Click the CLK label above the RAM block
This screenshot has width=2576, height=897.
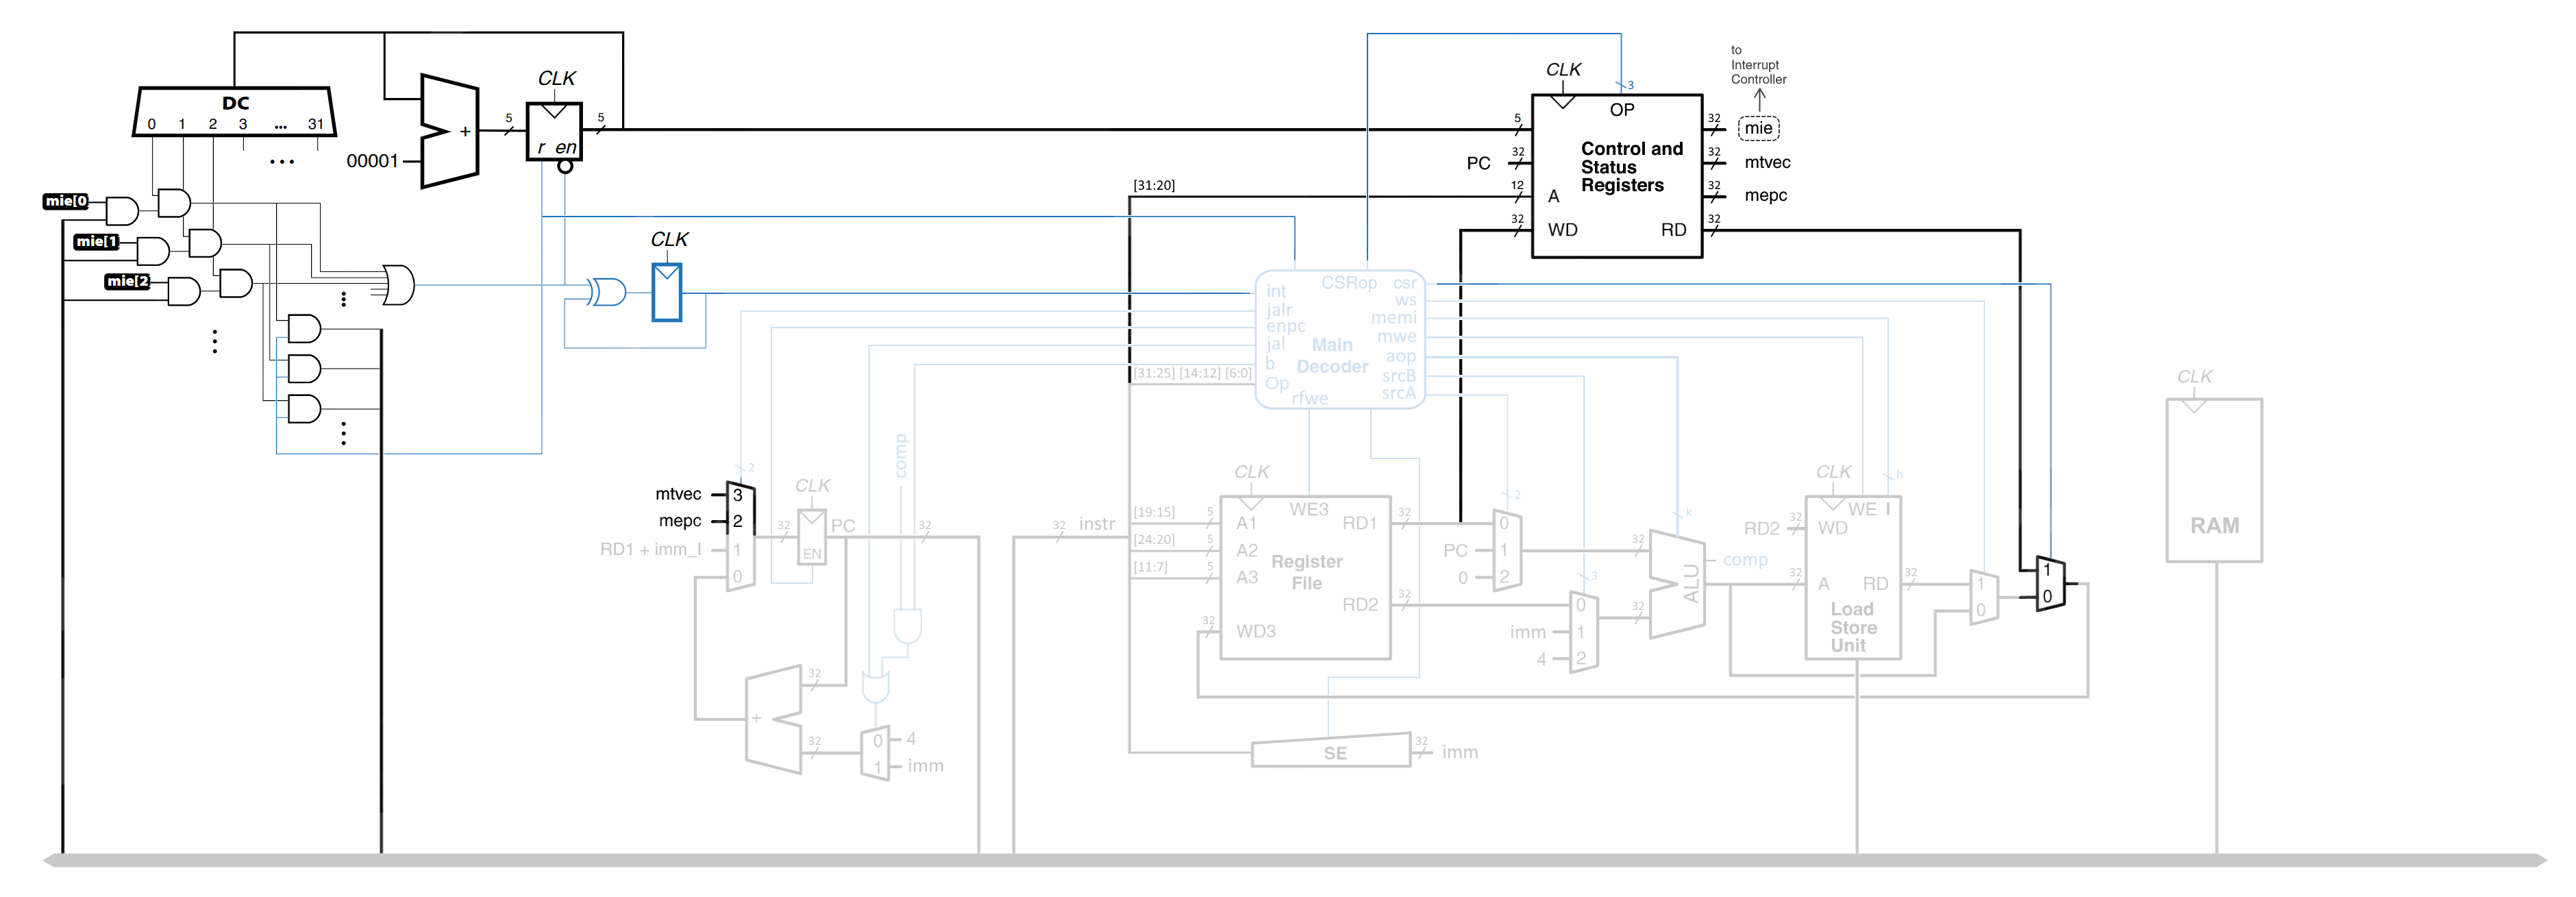[x=2195, y=376]
